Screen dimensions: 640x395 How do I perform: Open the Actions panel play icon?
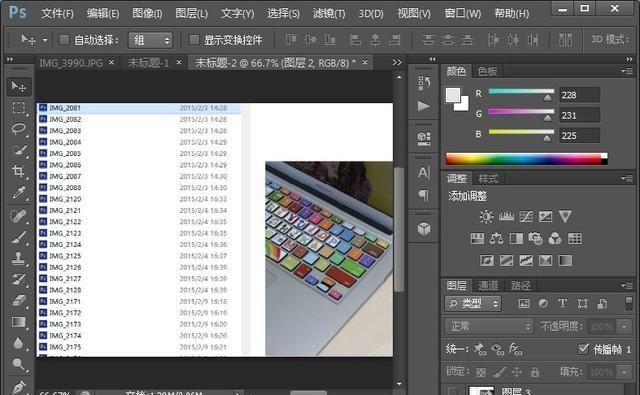[424, 106]
